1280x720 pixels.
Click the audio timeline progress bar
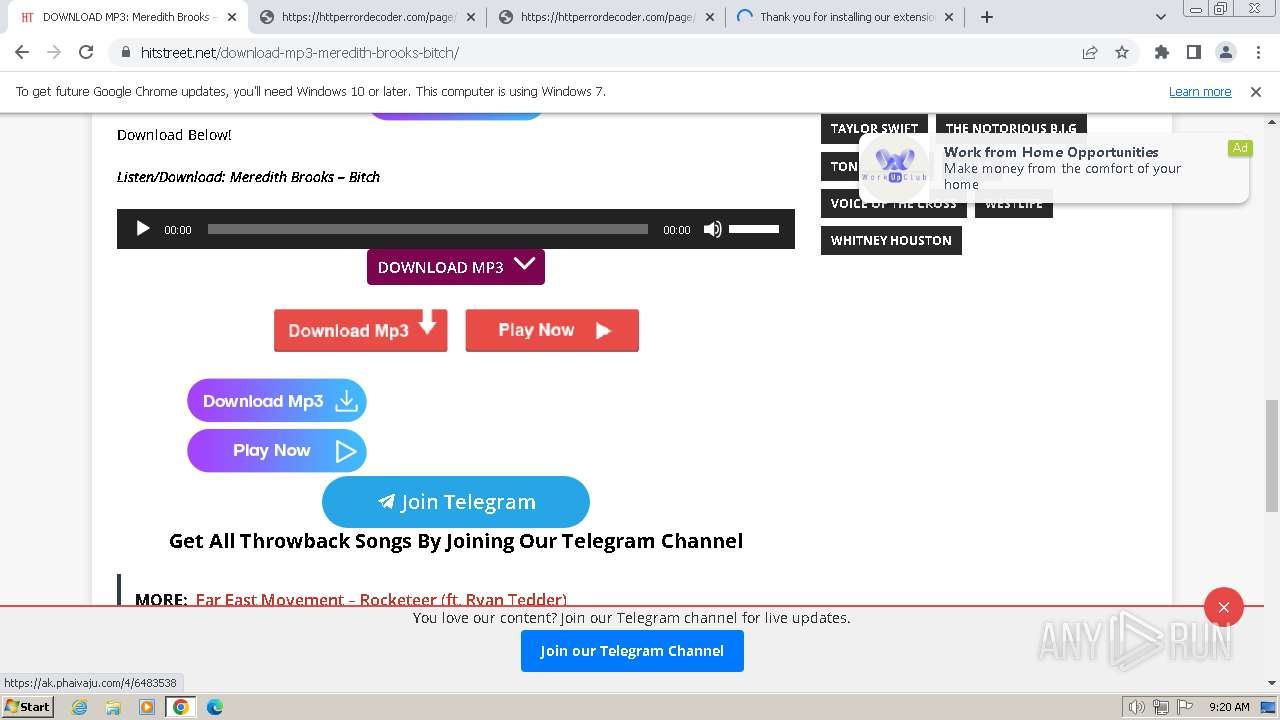click(x=428, y=229)
